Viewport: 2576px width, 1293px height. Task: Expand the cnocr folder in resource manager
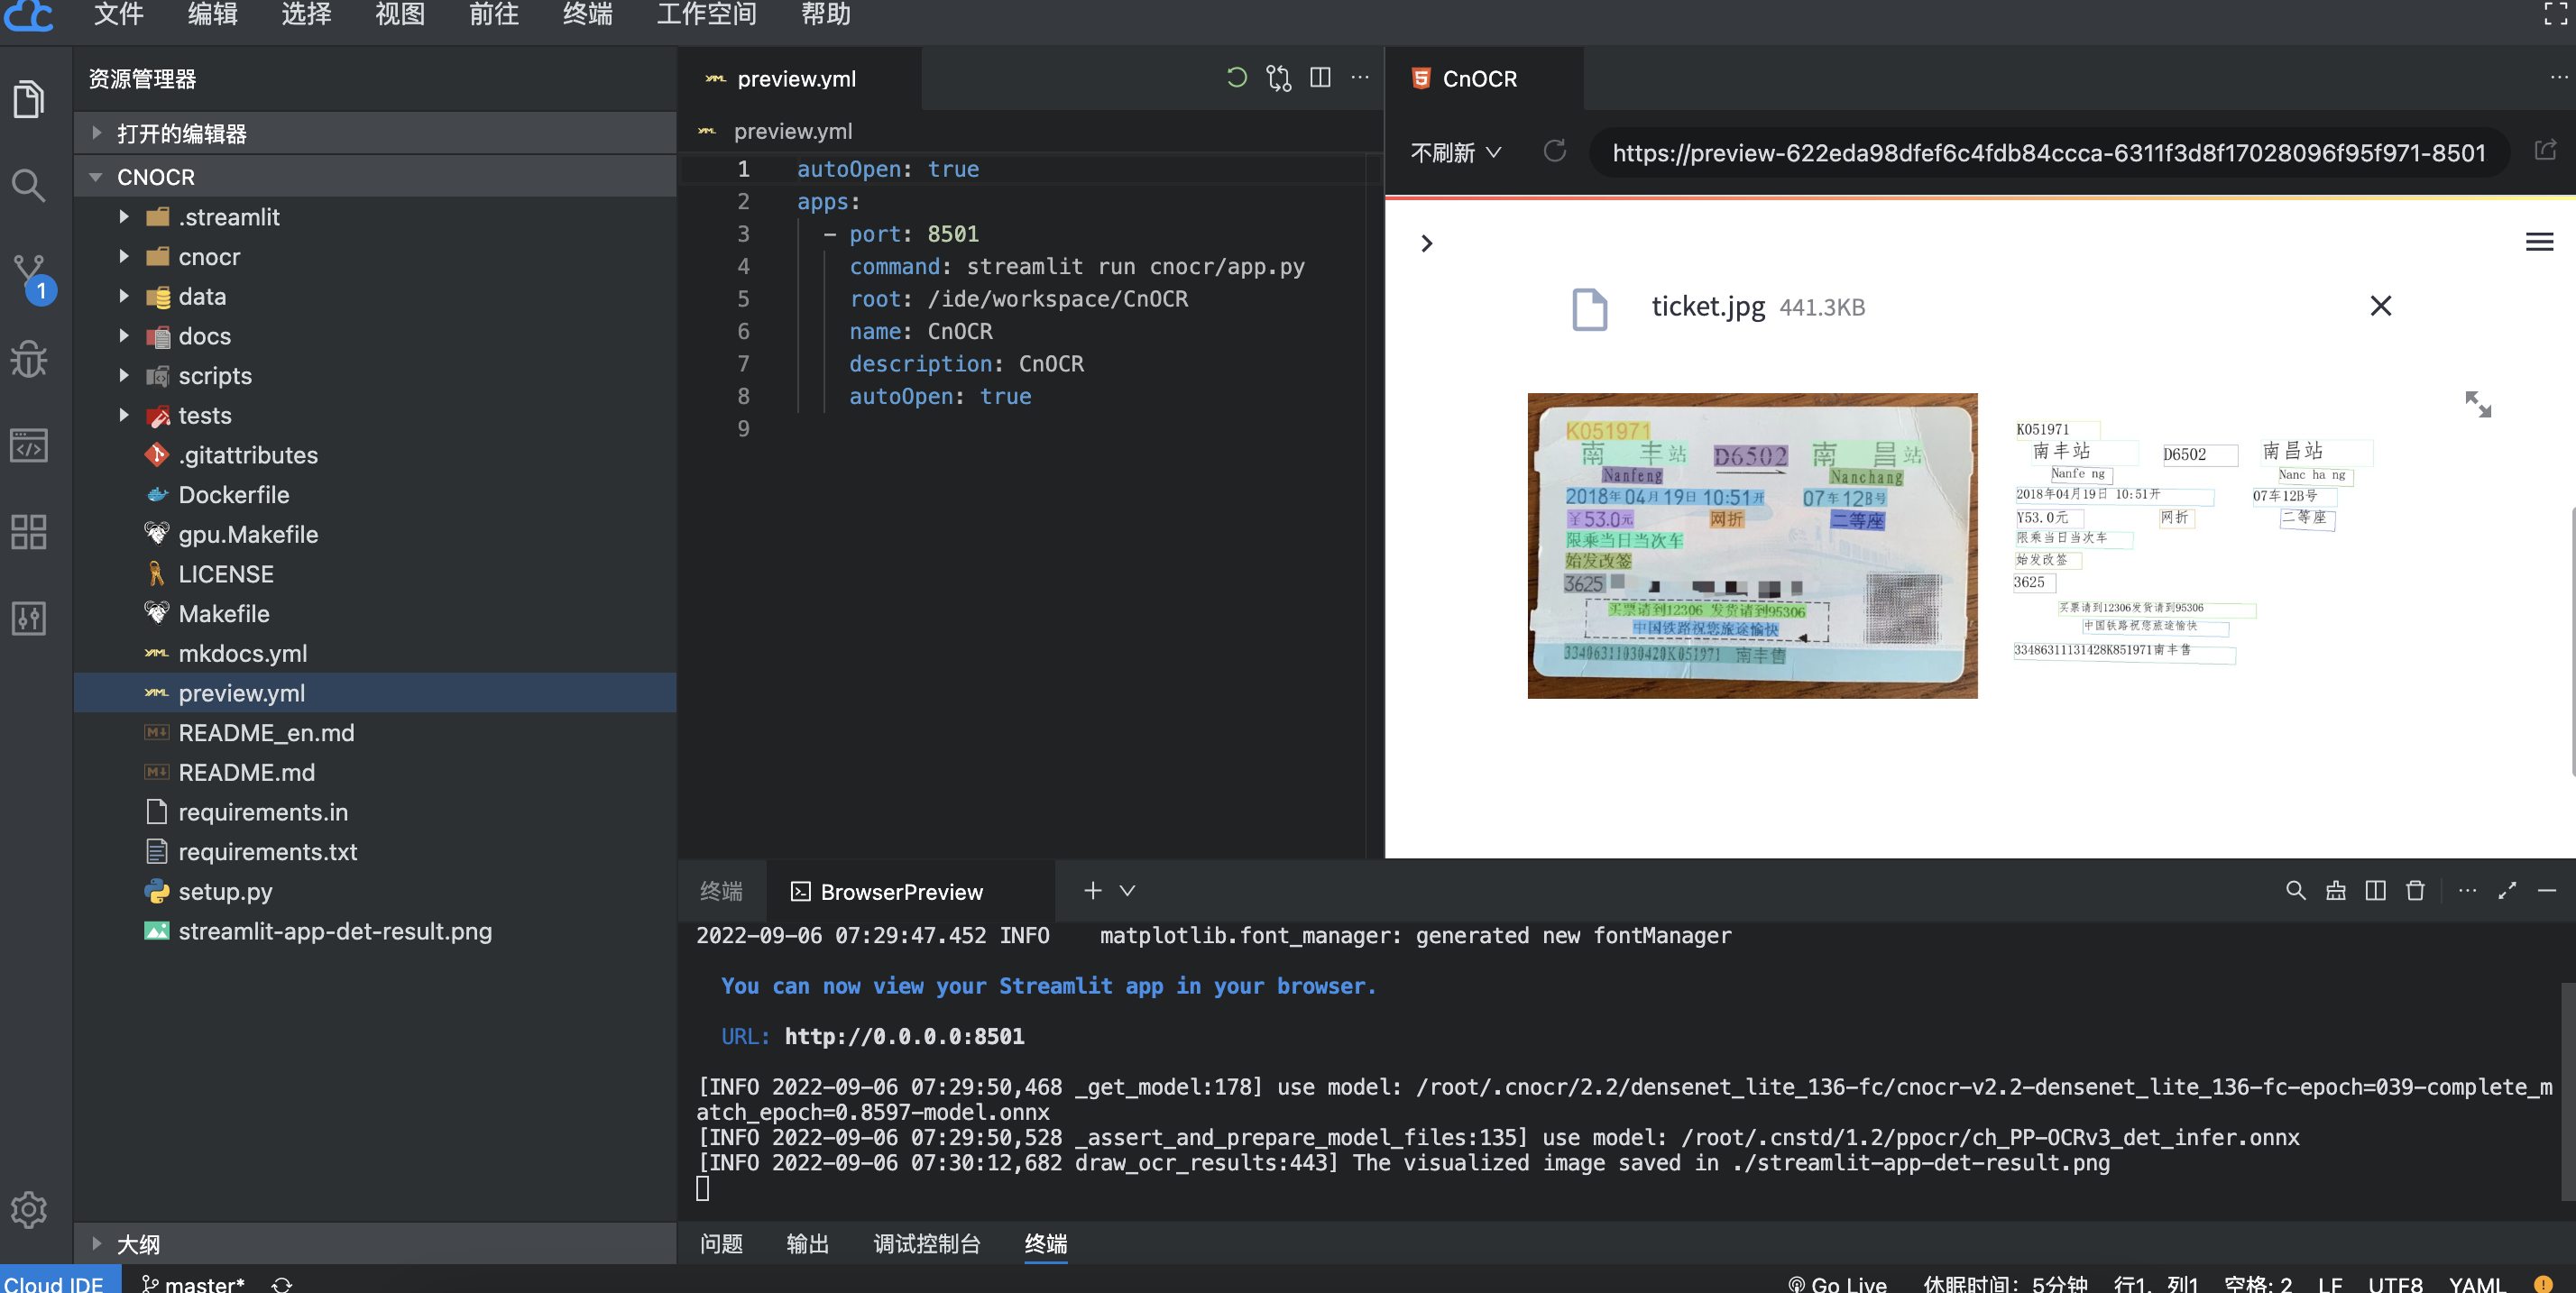click(x=124, y=257)
